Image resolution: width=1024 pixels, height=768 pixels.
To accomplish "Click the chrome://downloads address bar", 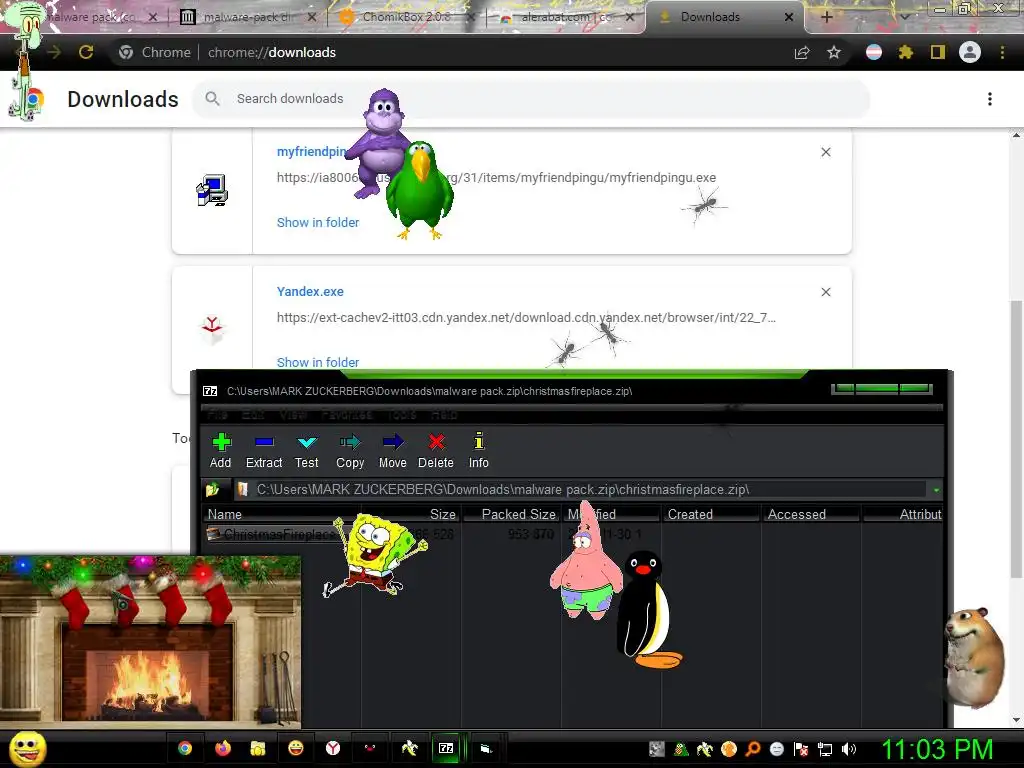I will (x=451, y=52).
